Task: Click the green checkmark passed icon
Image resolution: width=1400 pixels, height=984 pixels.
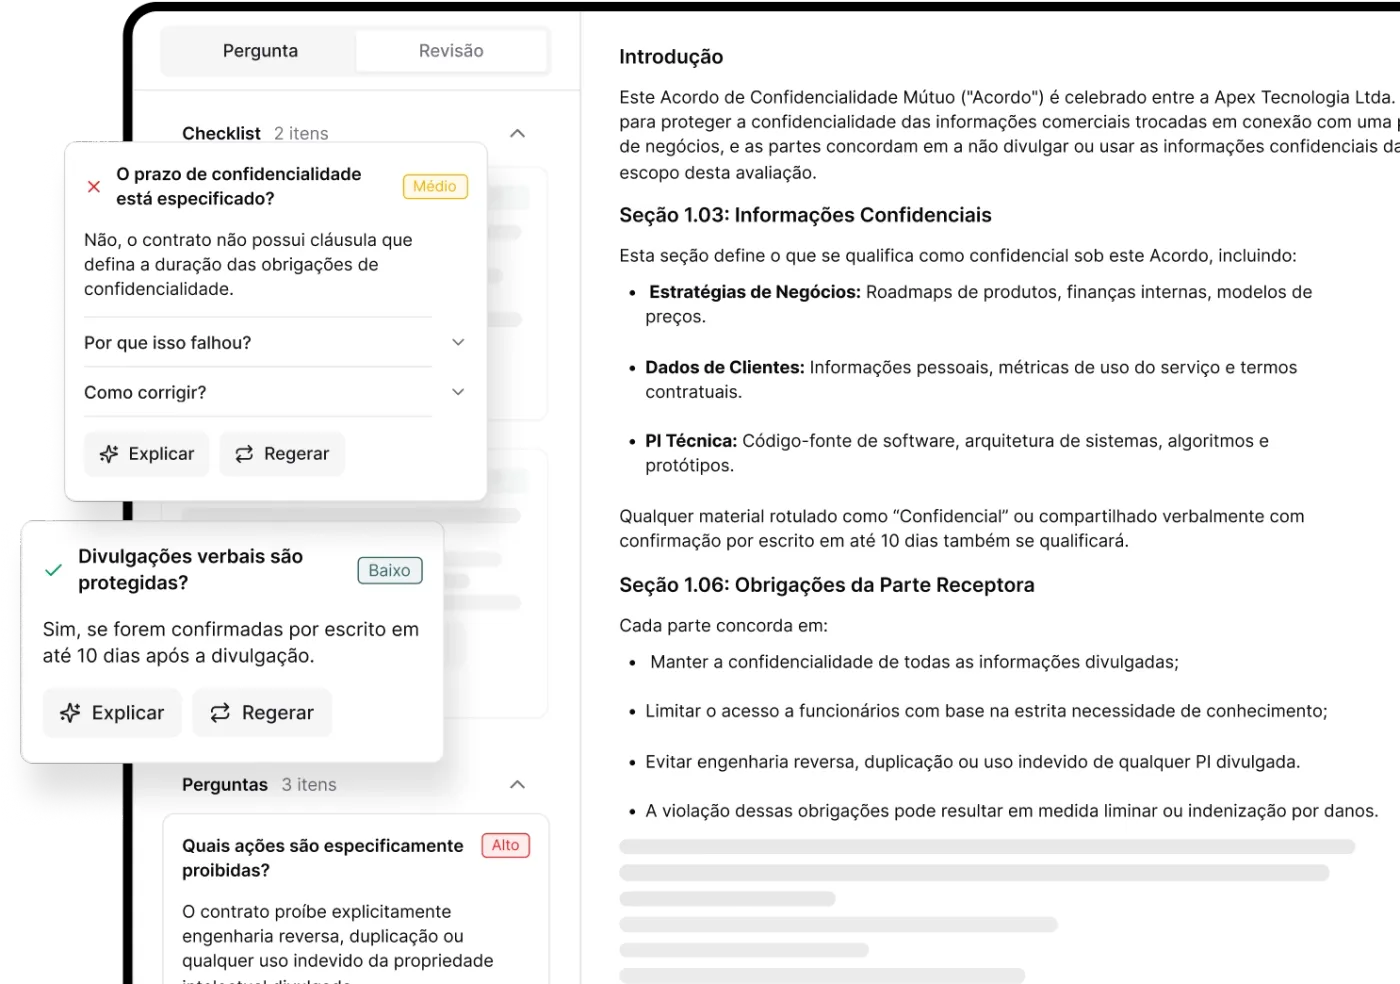Action: coord(54,570)
